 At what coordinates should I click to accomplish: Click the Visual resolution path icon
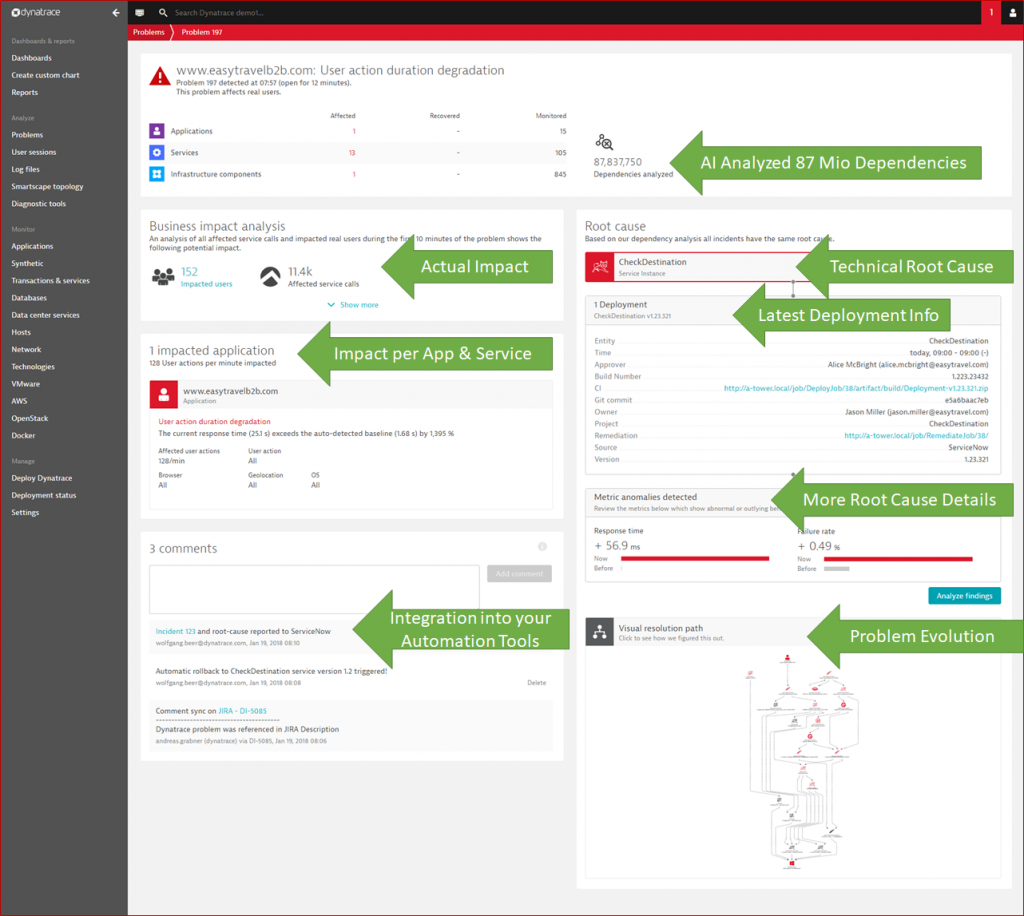(x=600, y=631)
